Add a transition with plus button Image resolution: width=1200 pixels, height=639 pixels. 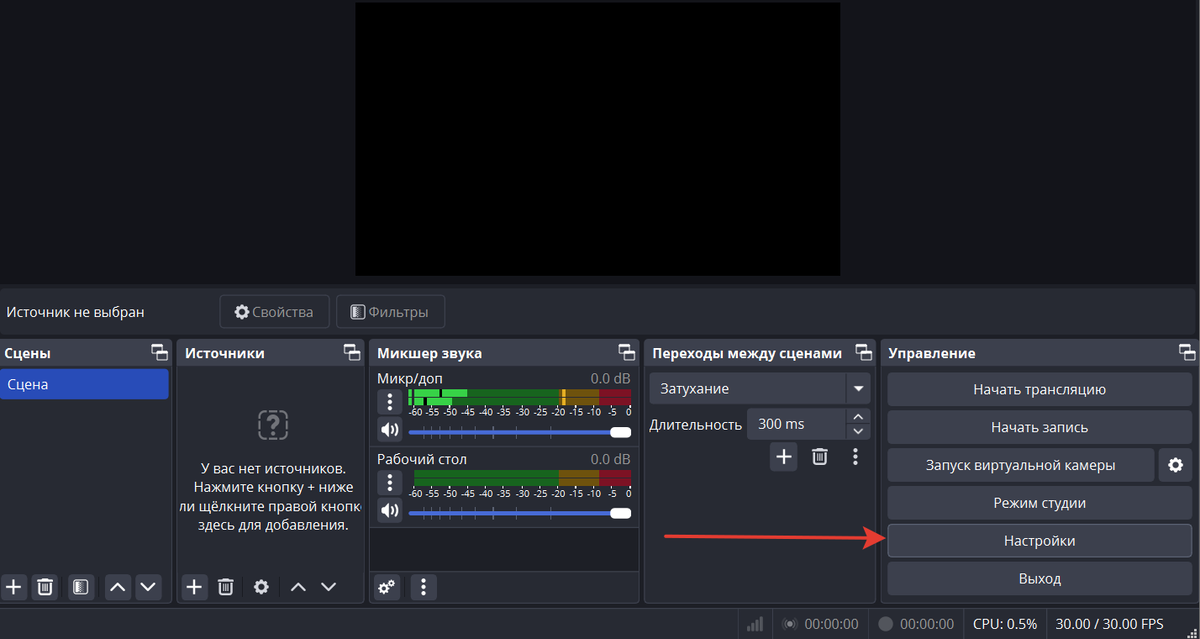click(x=783, y=457)
